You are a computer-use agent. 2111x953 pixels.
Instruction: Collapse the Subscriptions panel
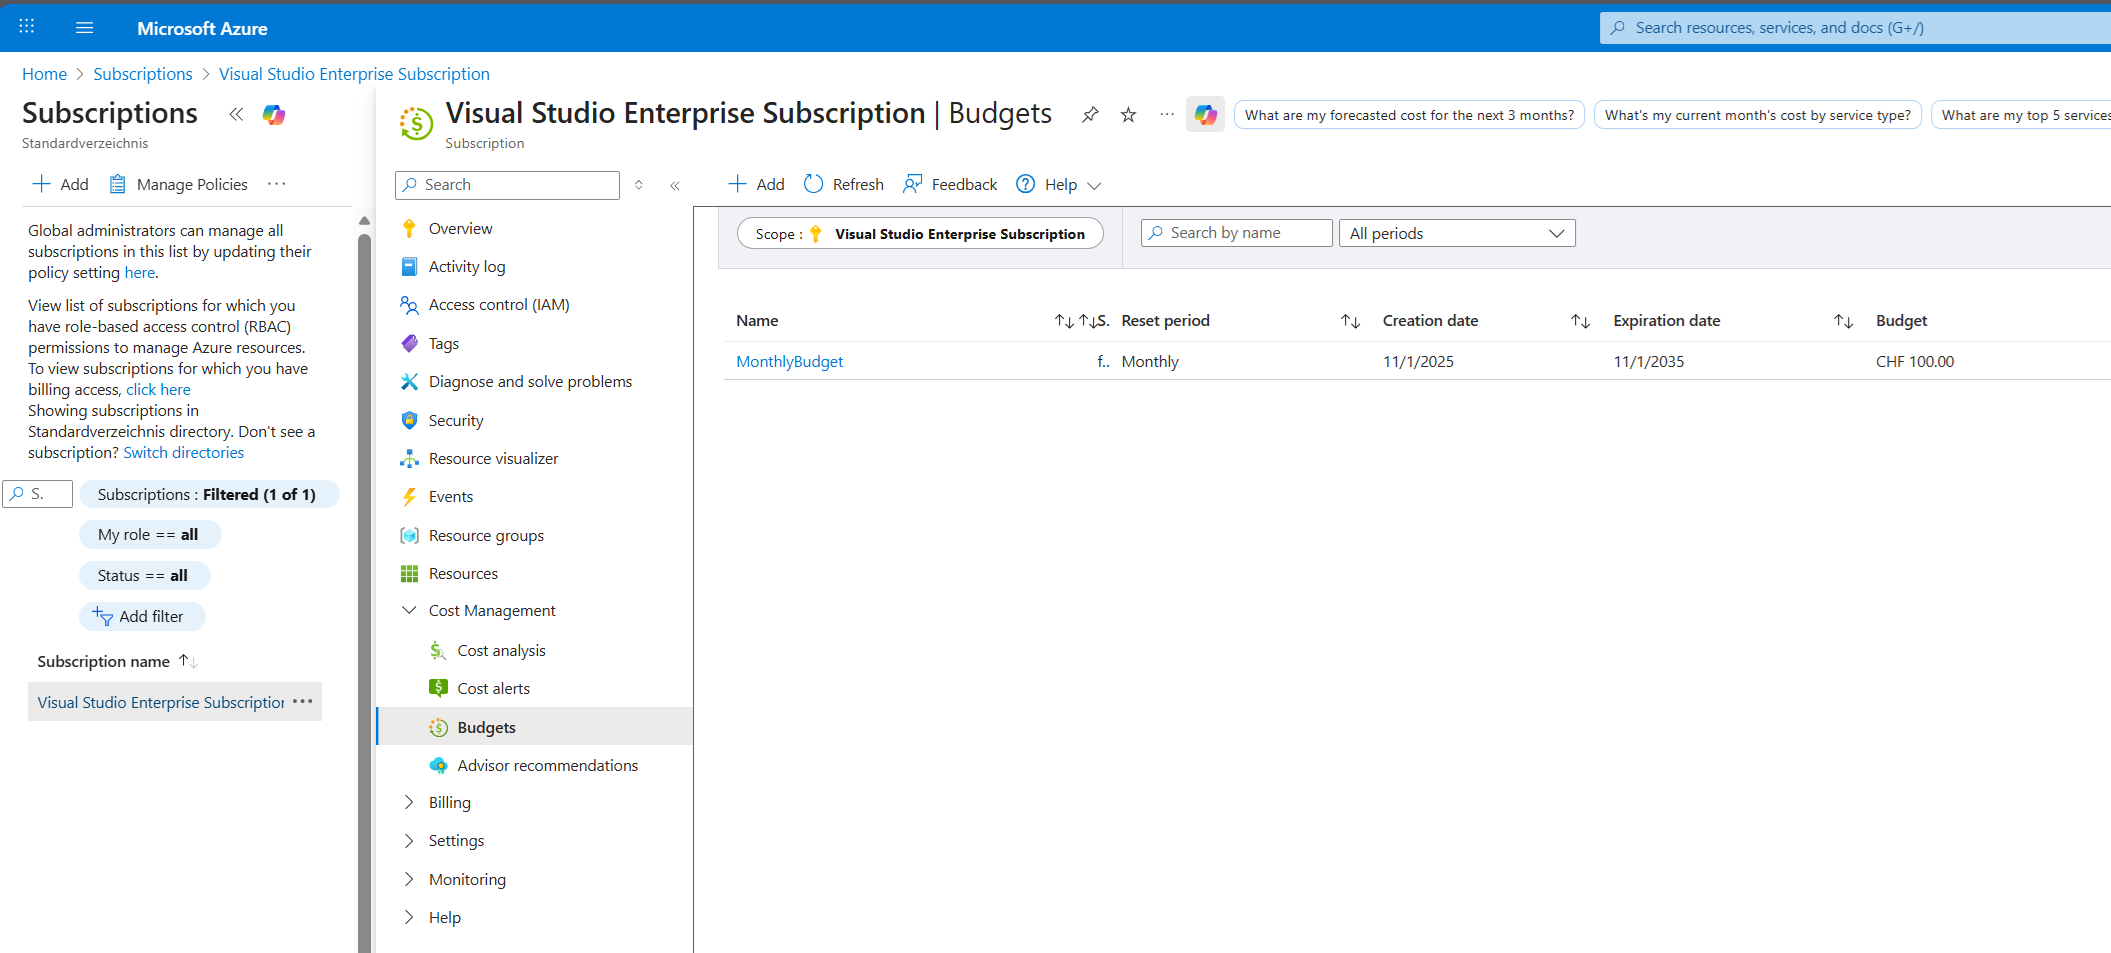coord(236,114)
